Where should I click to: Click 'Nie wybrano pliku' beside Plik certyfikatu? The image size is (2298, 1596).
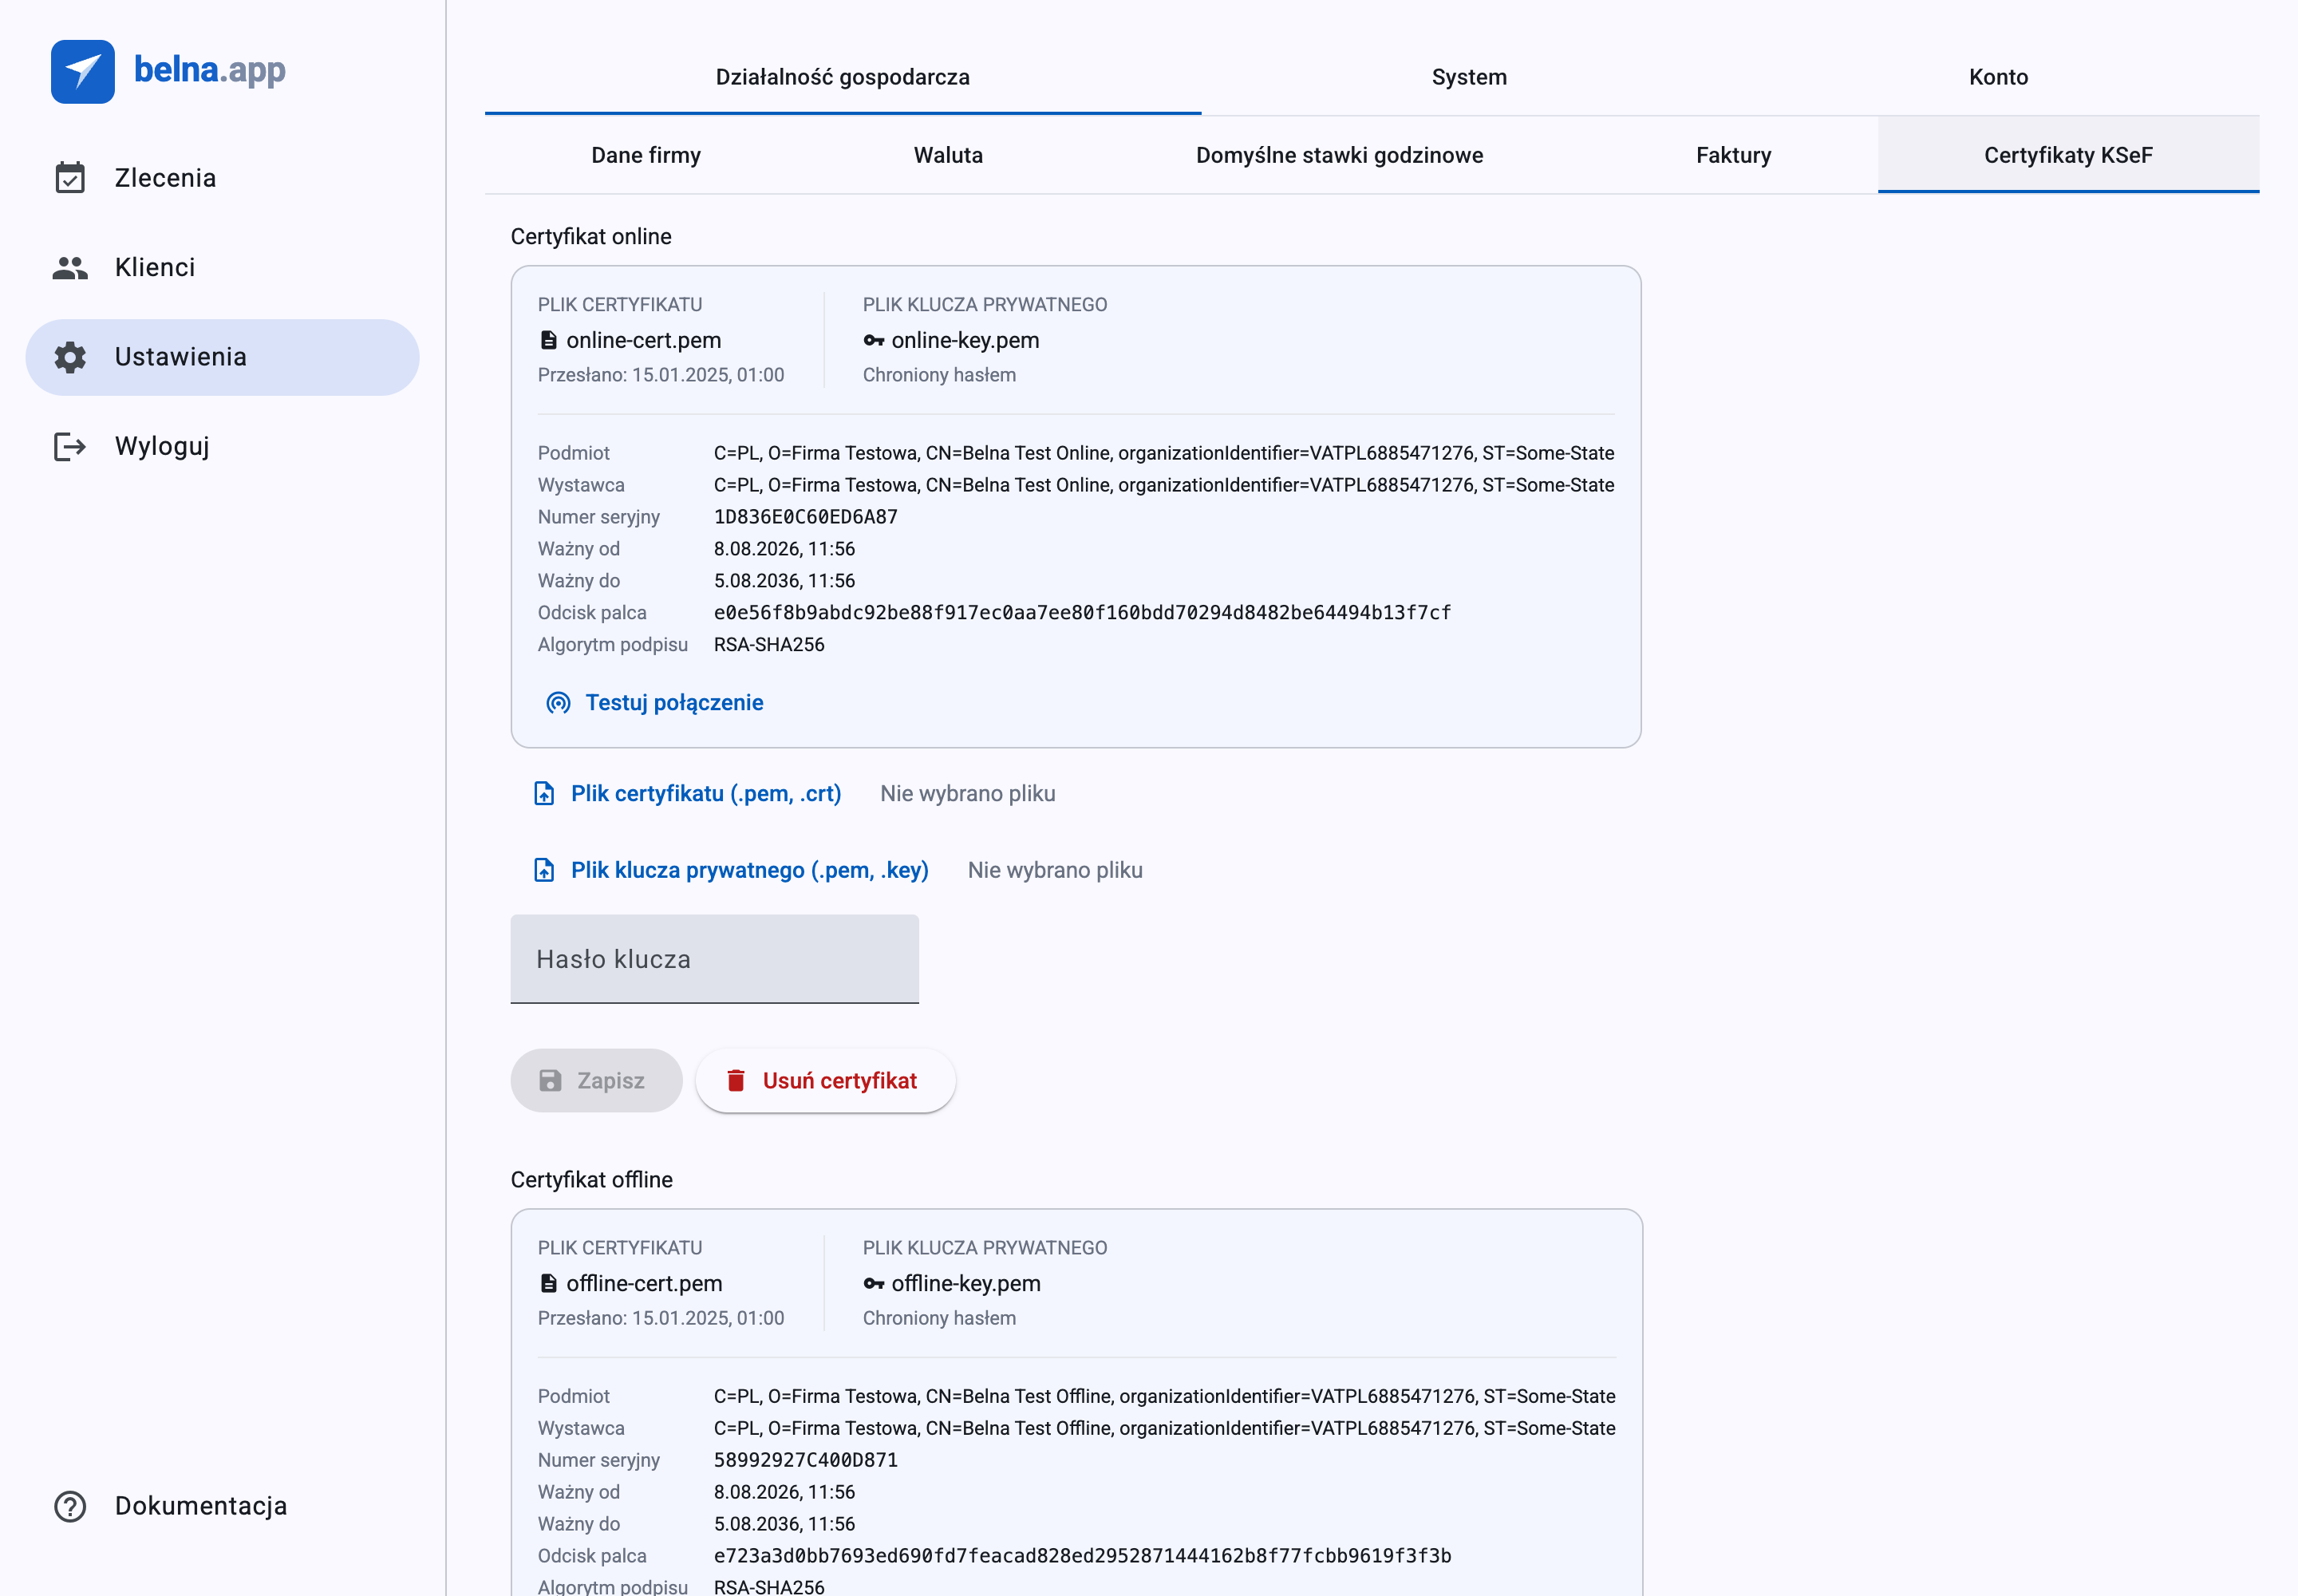(968, 794)
